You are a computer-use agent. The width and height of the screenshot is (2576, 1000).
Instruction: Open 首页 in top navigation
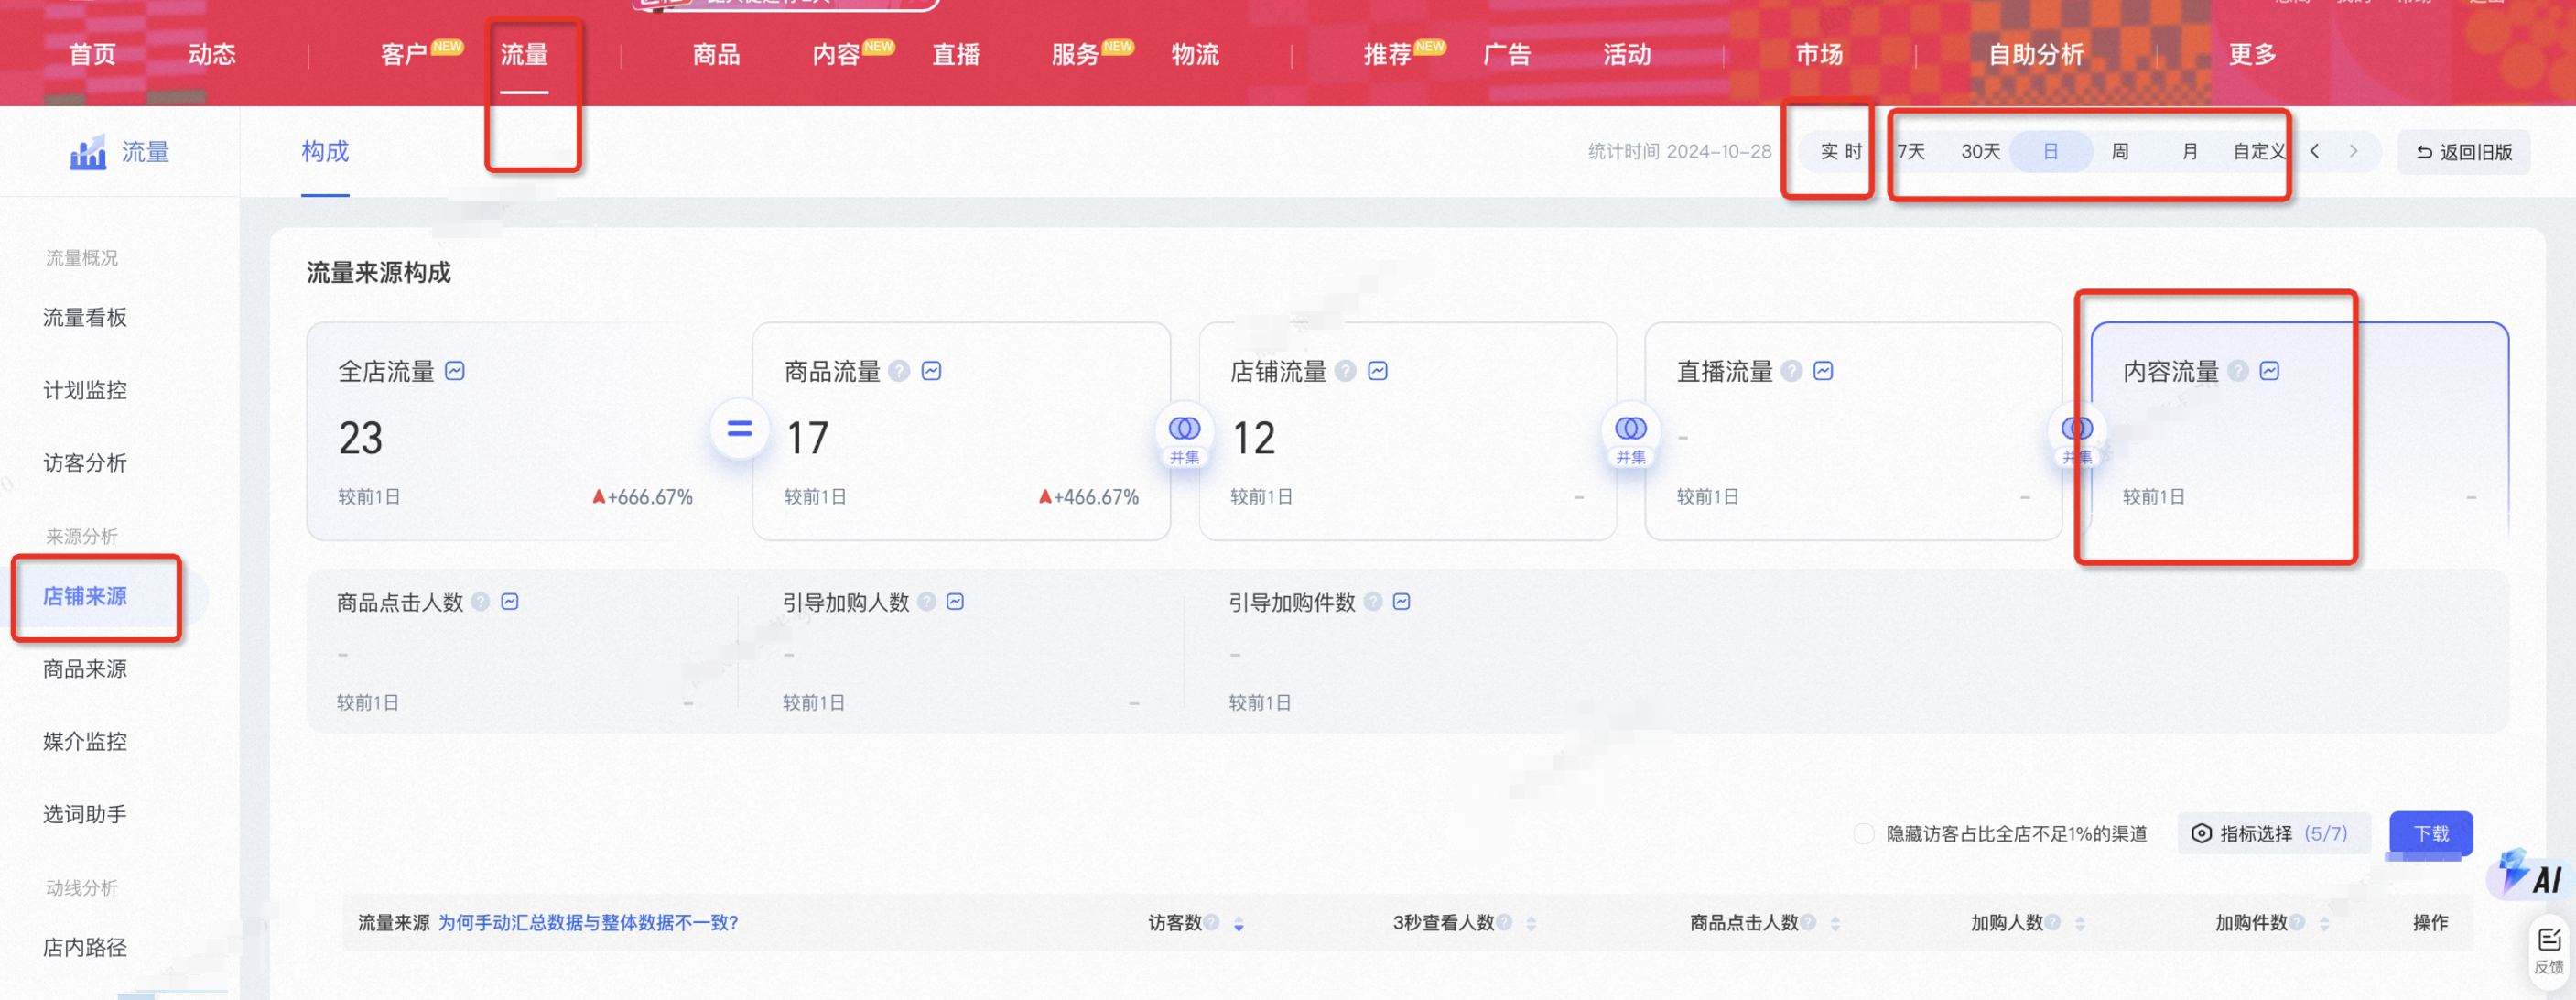pos(92,54)
